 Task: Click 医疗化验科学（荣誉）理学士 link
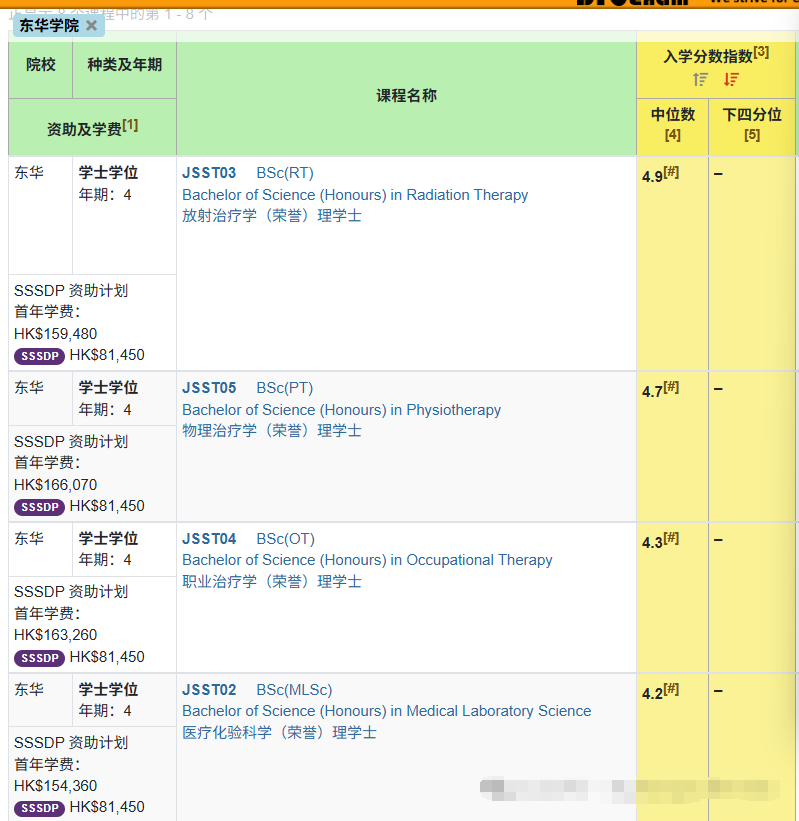tap(279, 733)
